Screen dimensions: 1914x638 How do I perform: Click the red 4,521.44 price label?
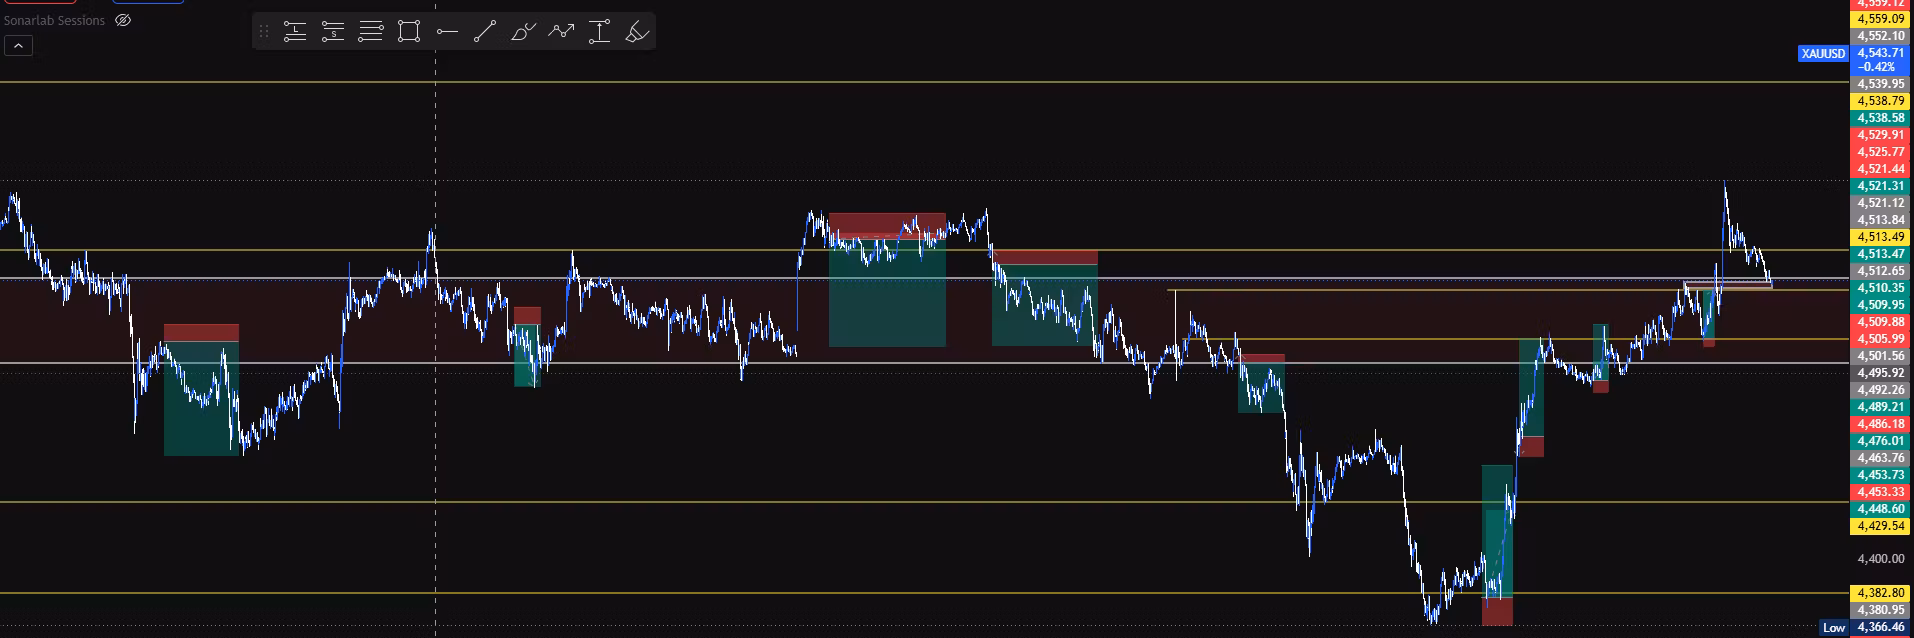click(x=1881, y=169)
